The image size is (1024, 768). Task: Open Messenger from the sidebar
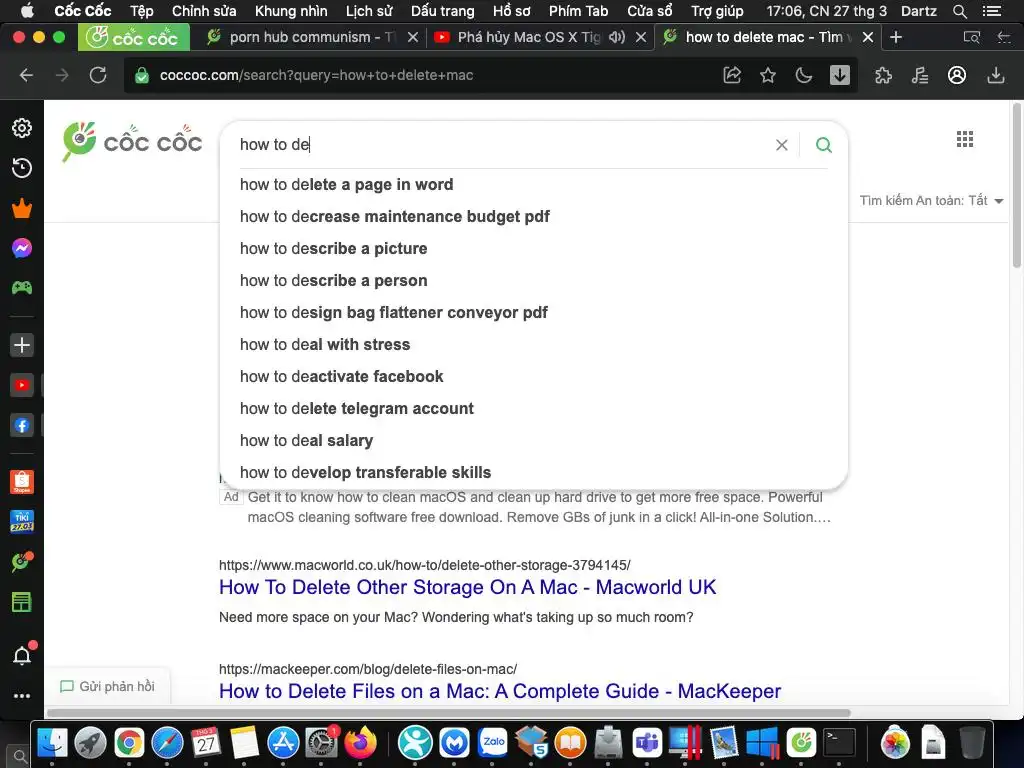point(22,248)
